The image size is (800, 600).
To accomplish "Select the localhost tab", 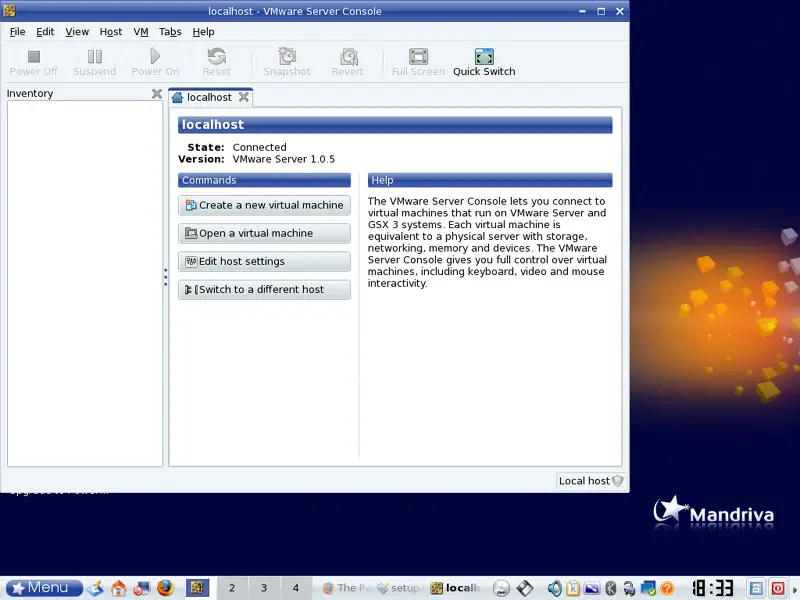I will 209,97.
